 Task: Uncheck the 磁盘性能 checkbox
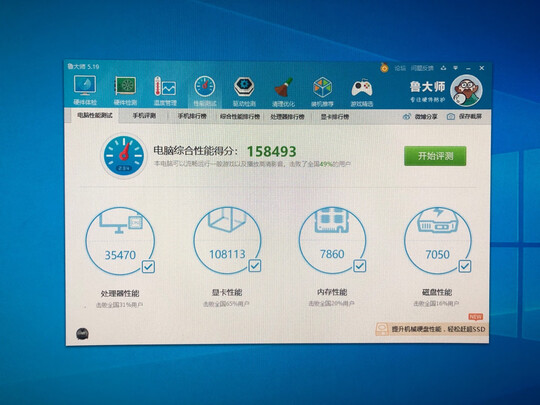(x=465, y=266)
